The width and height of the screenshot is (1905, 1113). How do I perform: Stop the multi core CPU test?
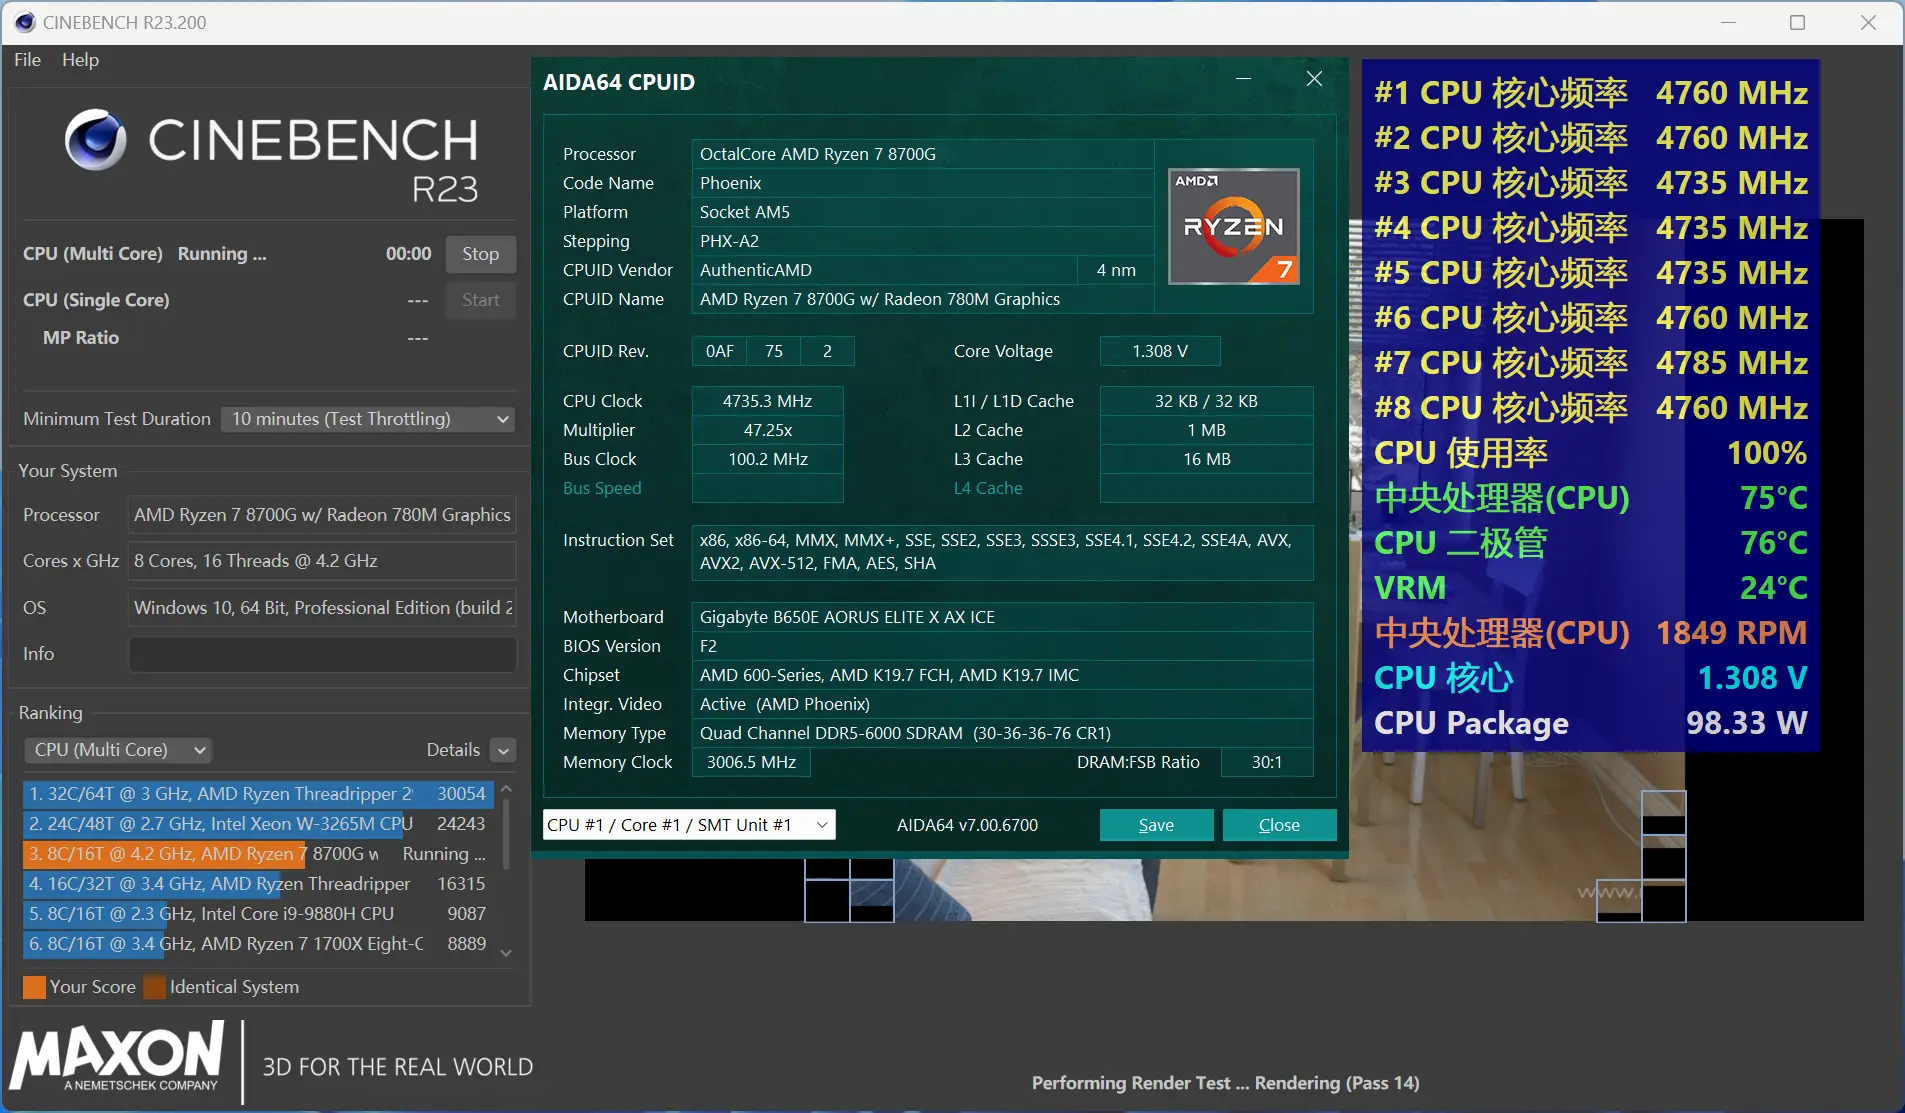click(480, 254)
